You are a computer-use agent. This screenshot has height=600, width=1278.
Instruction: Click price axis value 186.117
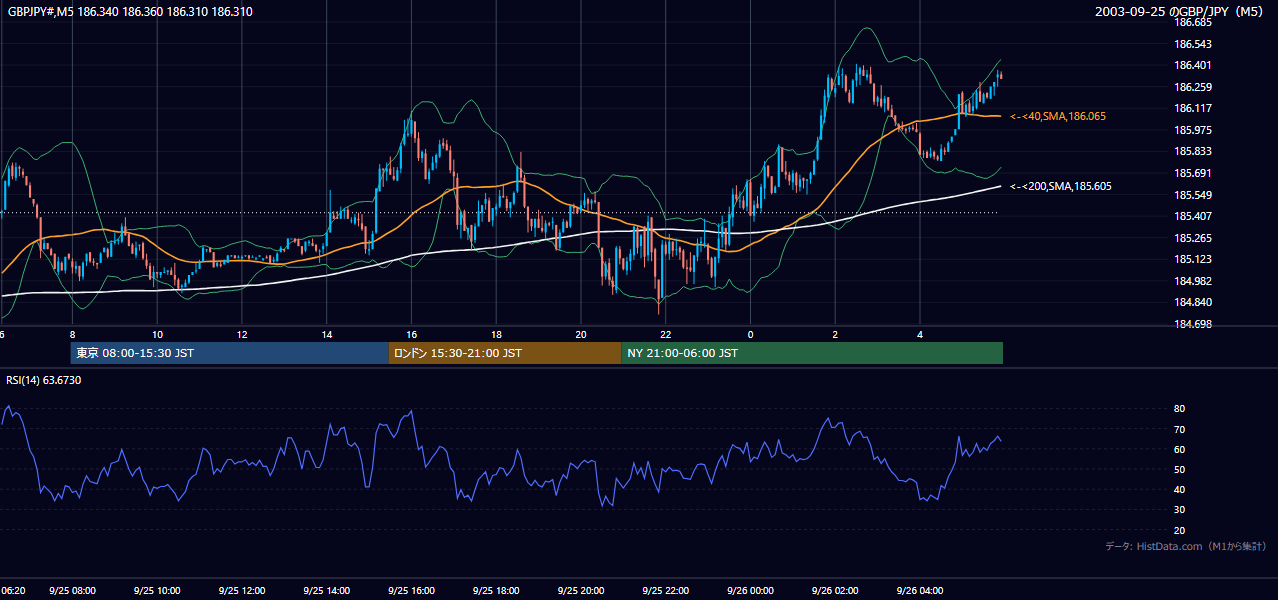coord(1193,108)
